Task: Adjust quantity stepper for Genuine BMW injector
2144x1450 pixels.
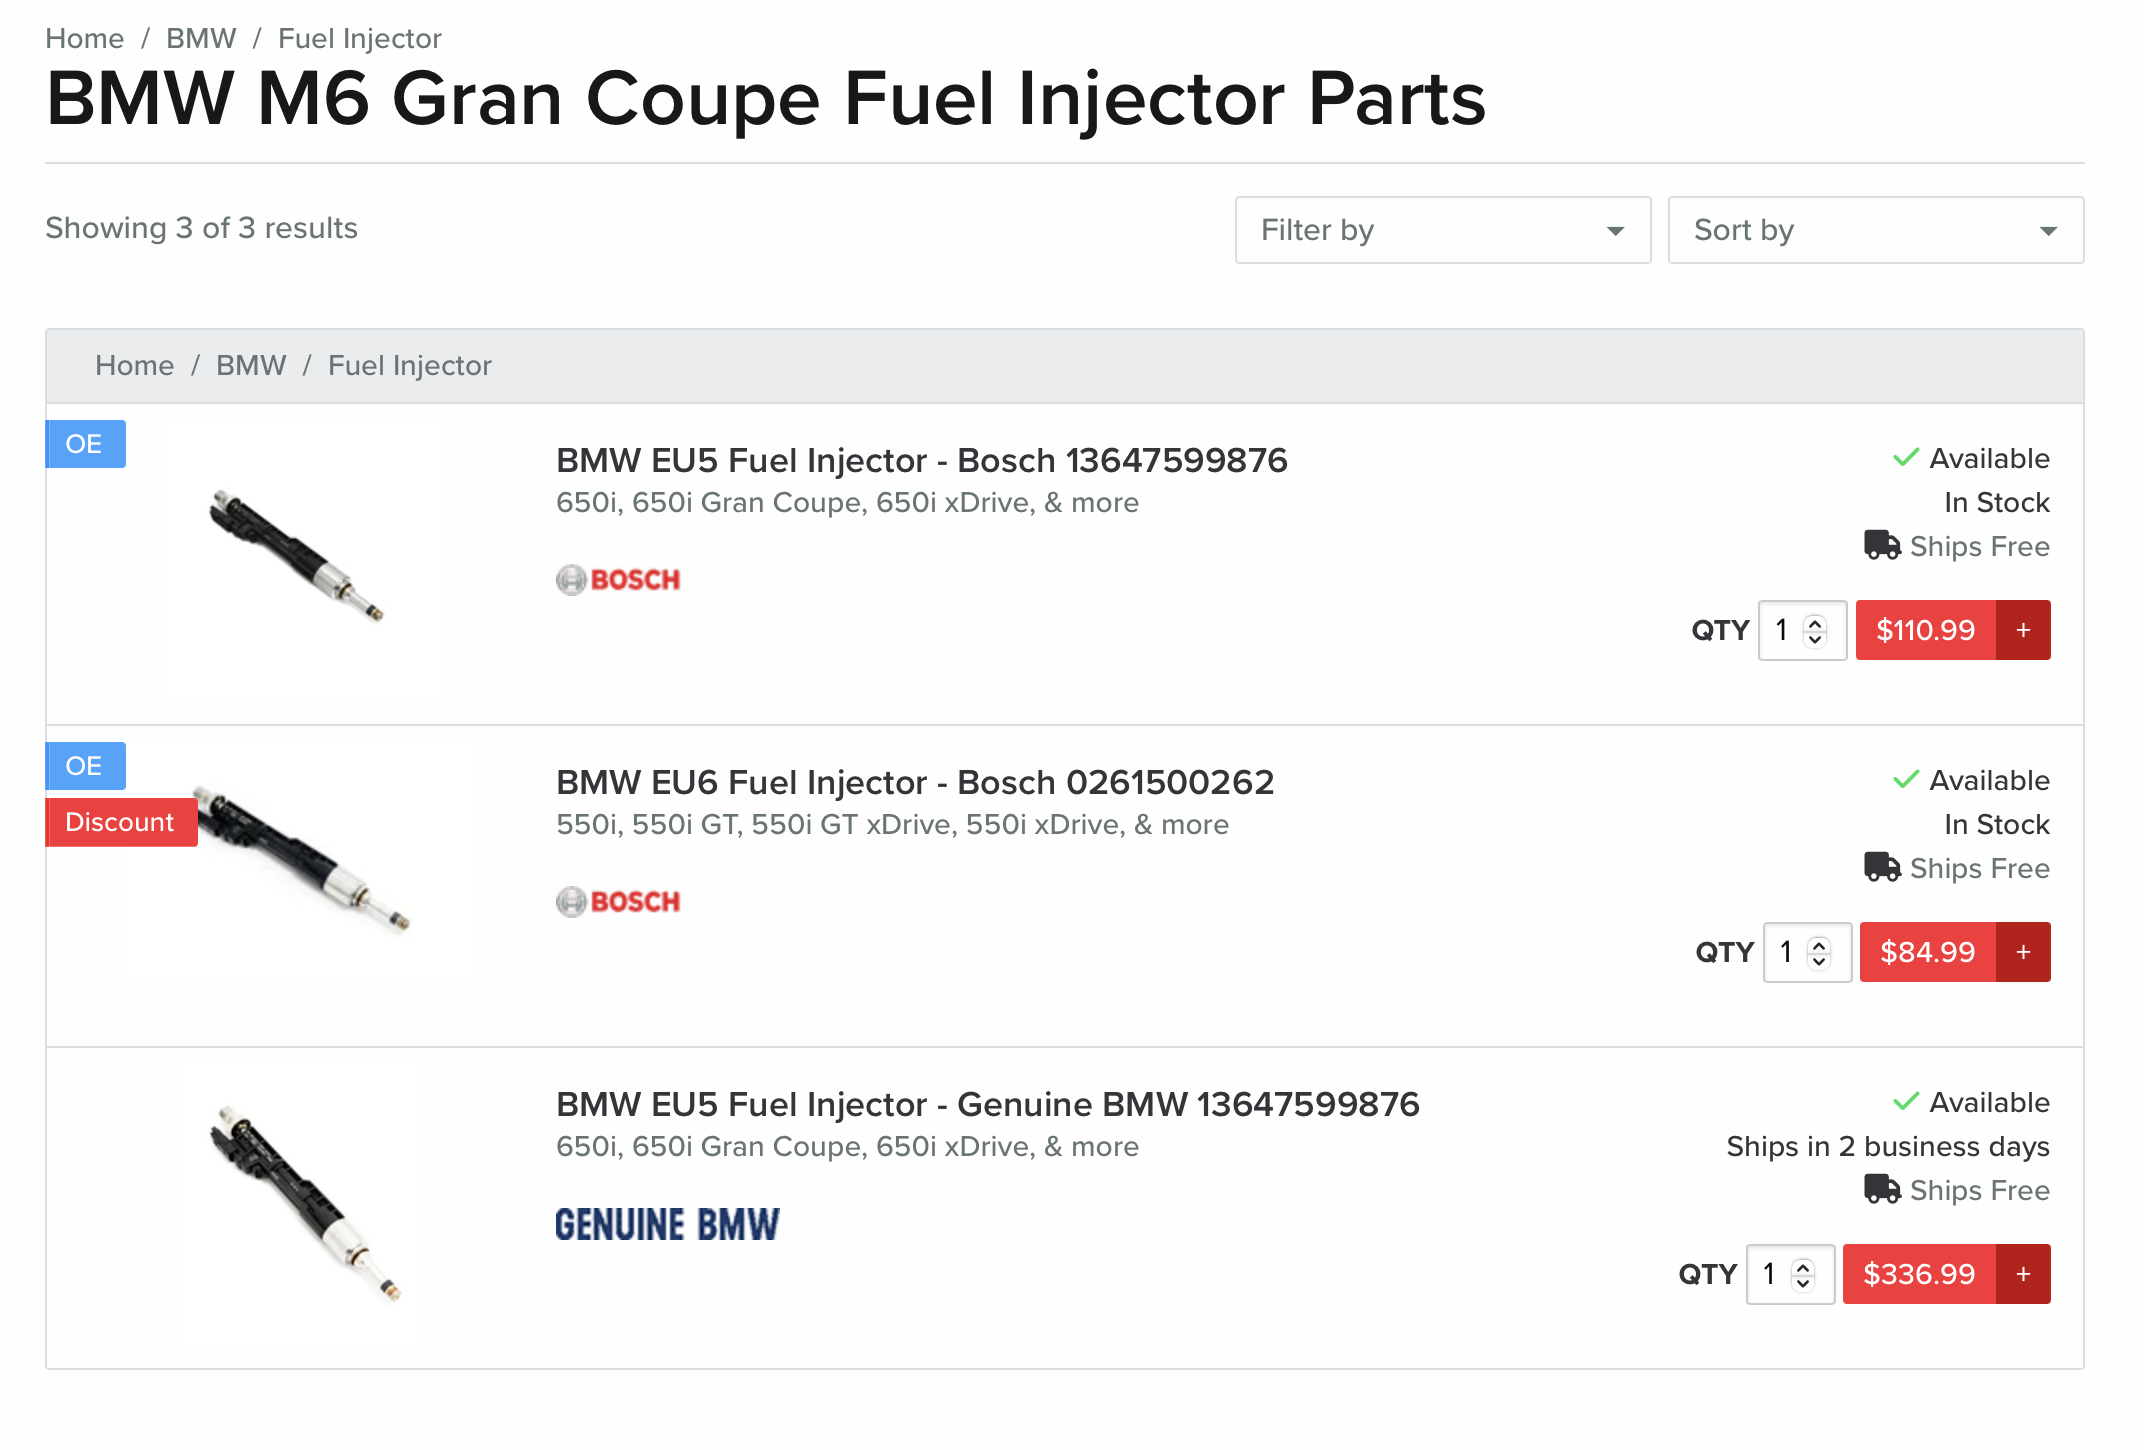Action: pos(1802,1274)
